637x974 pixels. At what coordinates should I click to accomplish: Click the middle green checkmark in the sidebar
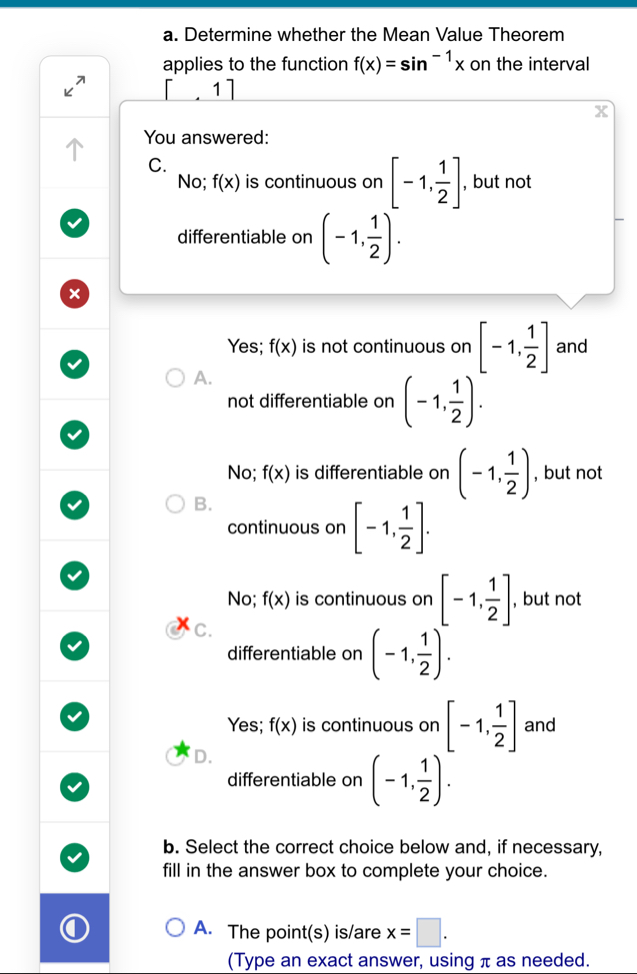[74, 575]
